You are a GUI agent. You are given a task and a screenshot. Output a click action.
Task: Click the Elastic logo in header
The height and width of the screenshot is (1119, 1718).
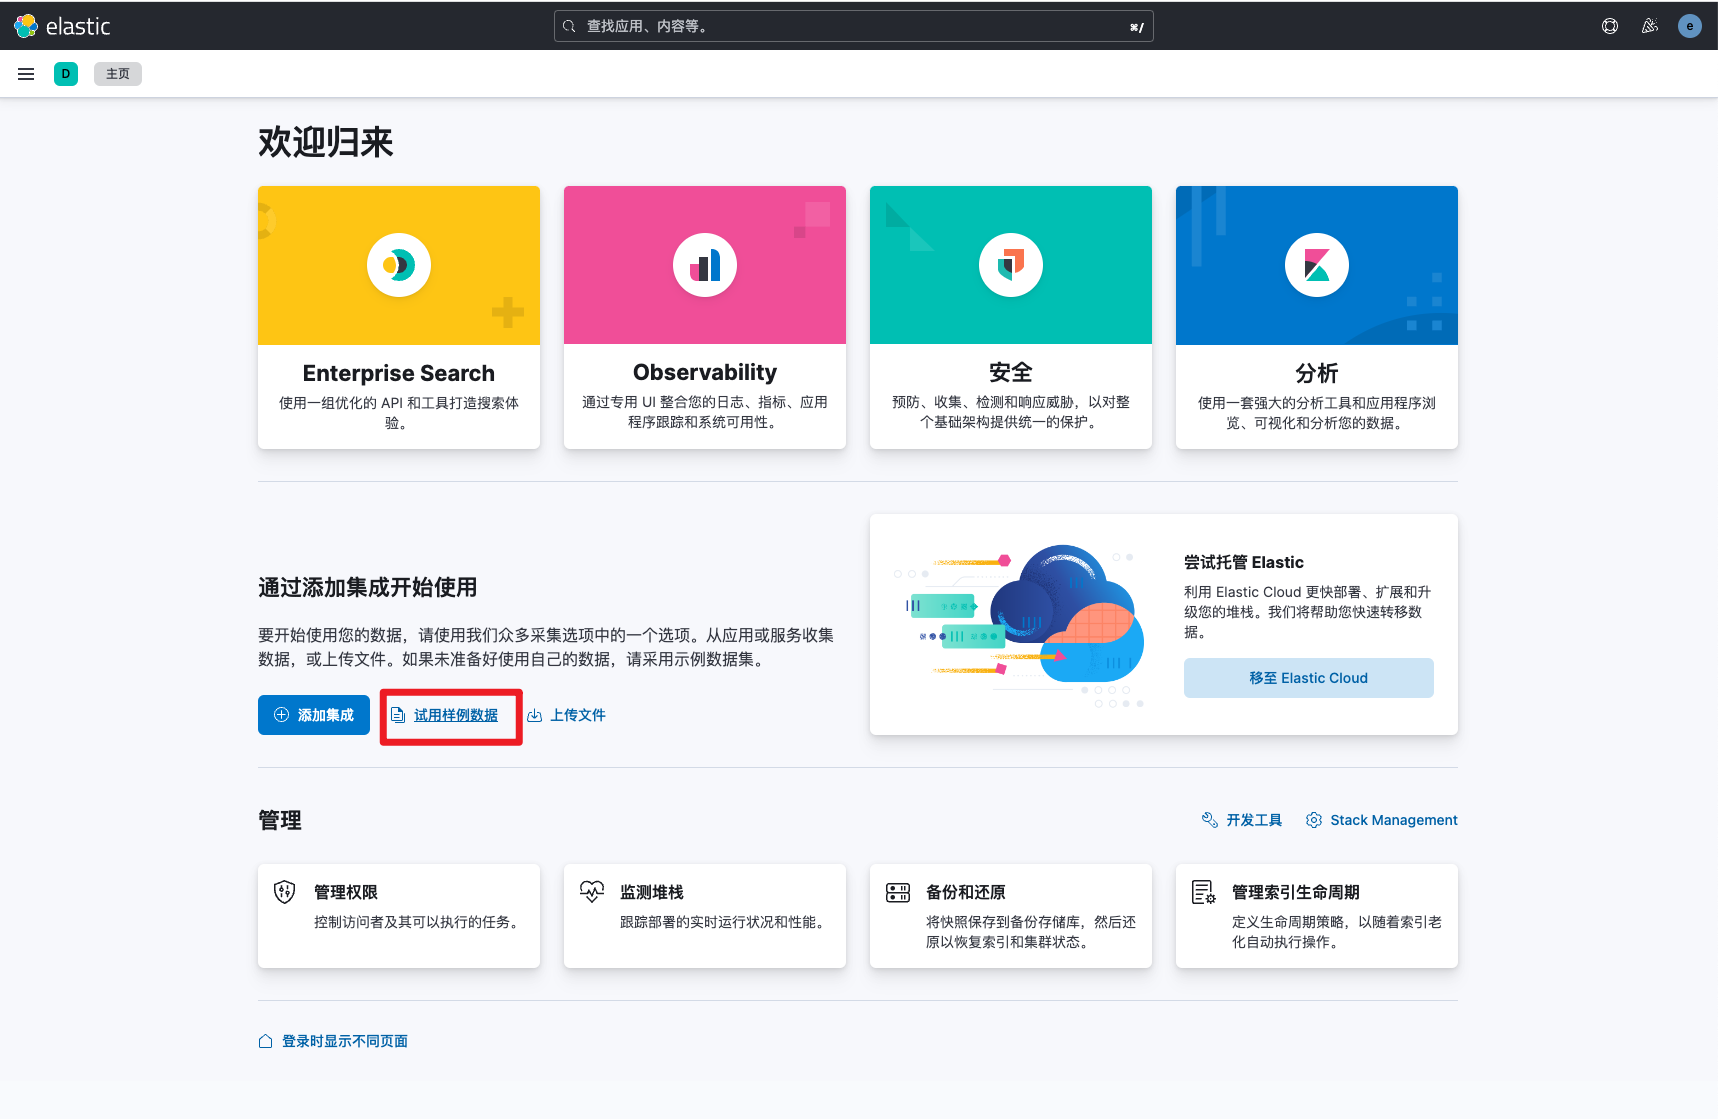(x=62, y=26)
